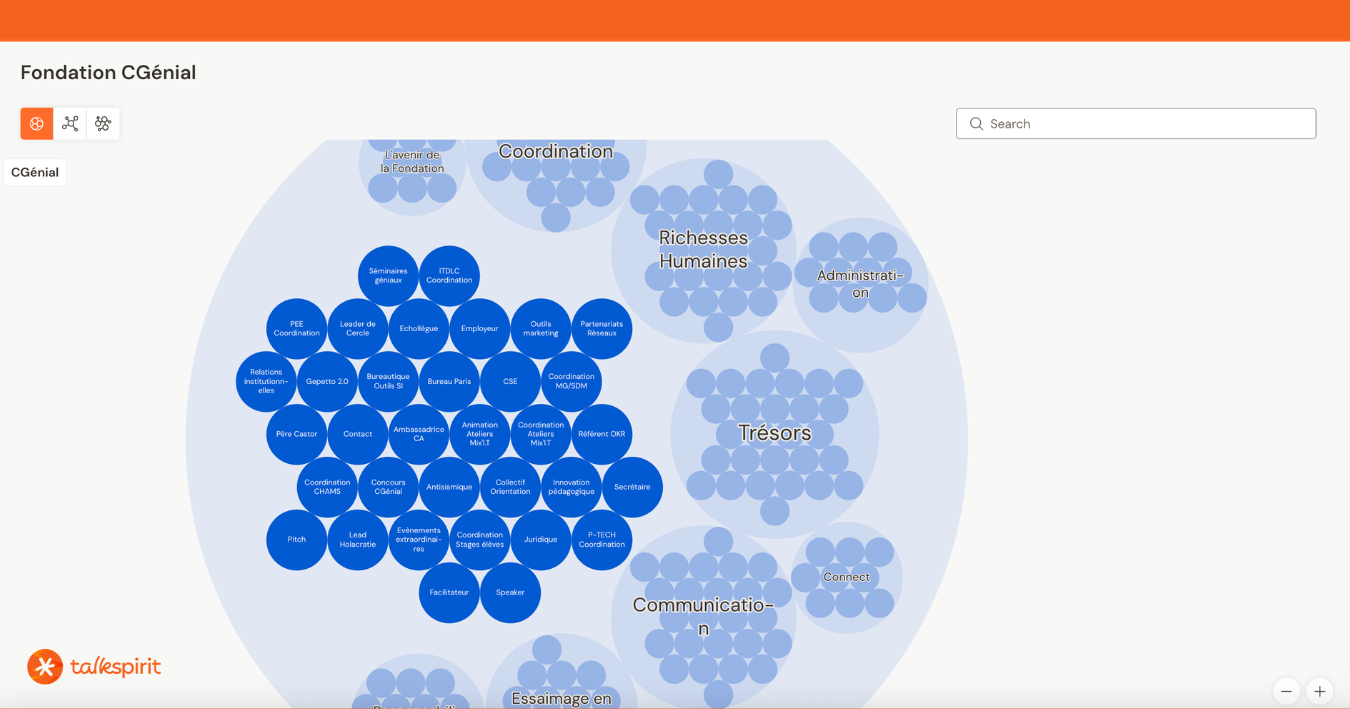Select the Outils marketing role

541,329
